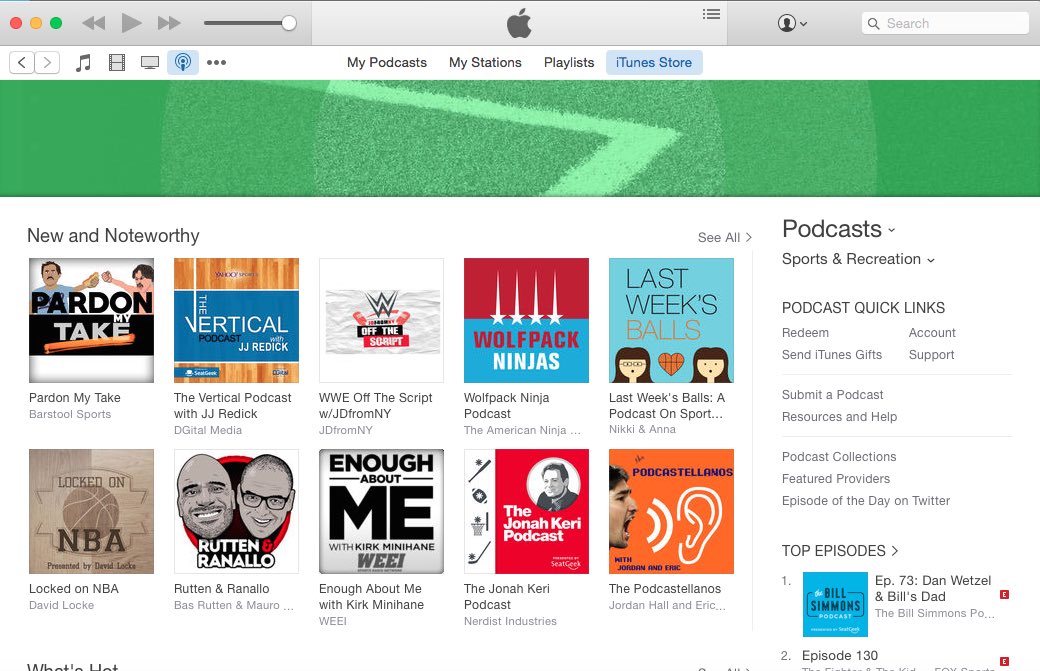
Task: Click the David Locke author name
Action: (x=62, y=605)
